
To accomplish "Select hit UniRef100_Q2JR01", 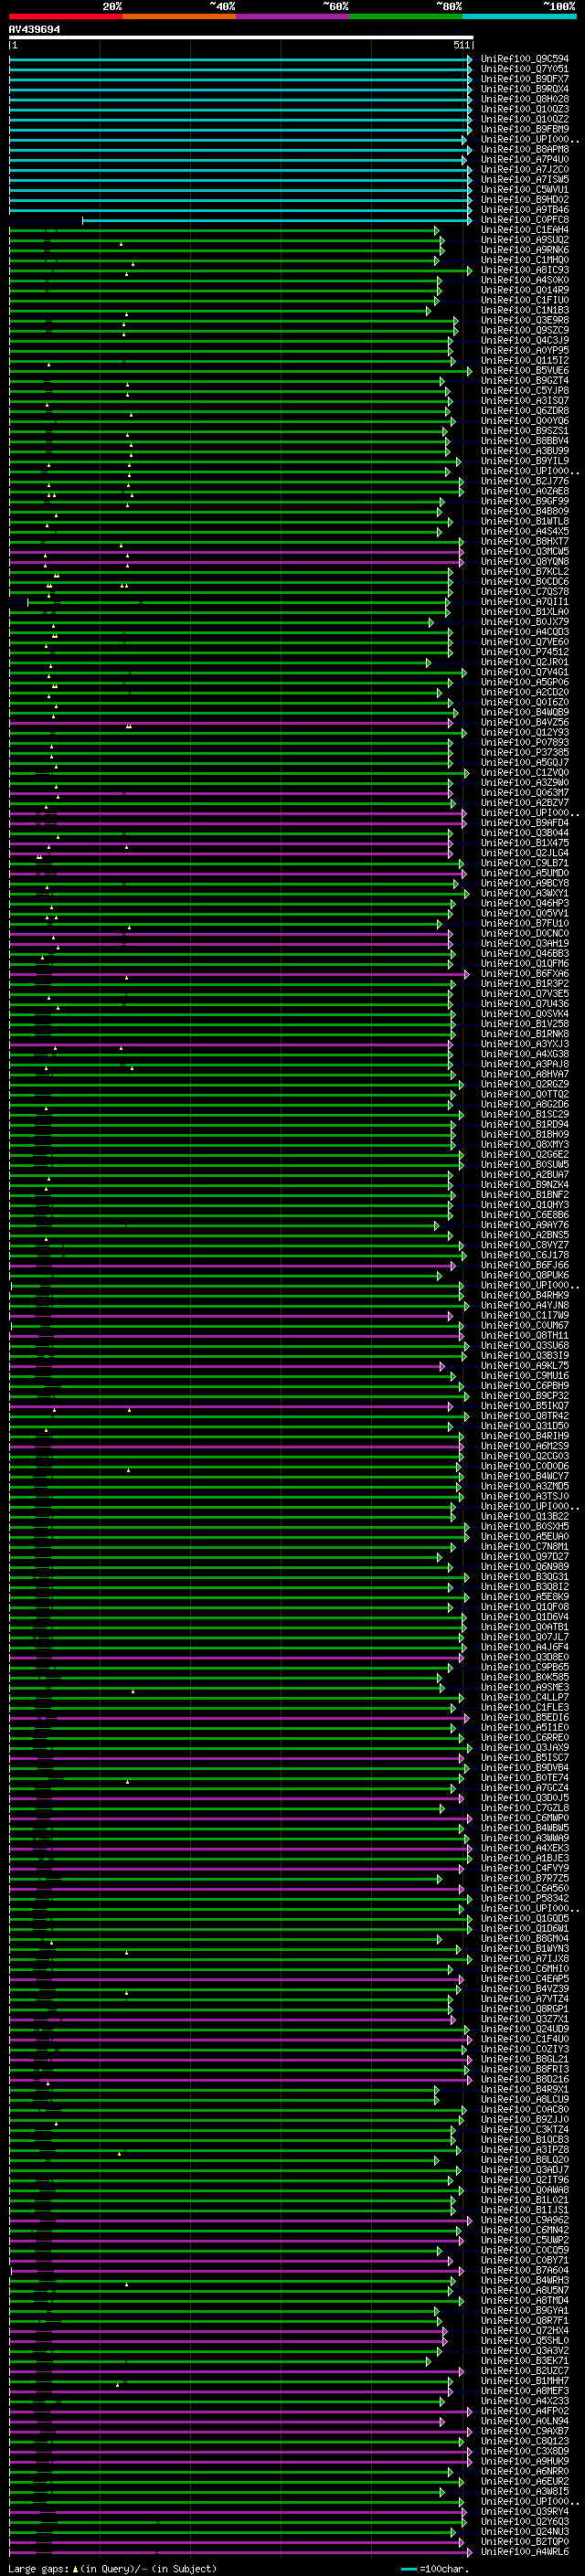I will click(524, 662).
